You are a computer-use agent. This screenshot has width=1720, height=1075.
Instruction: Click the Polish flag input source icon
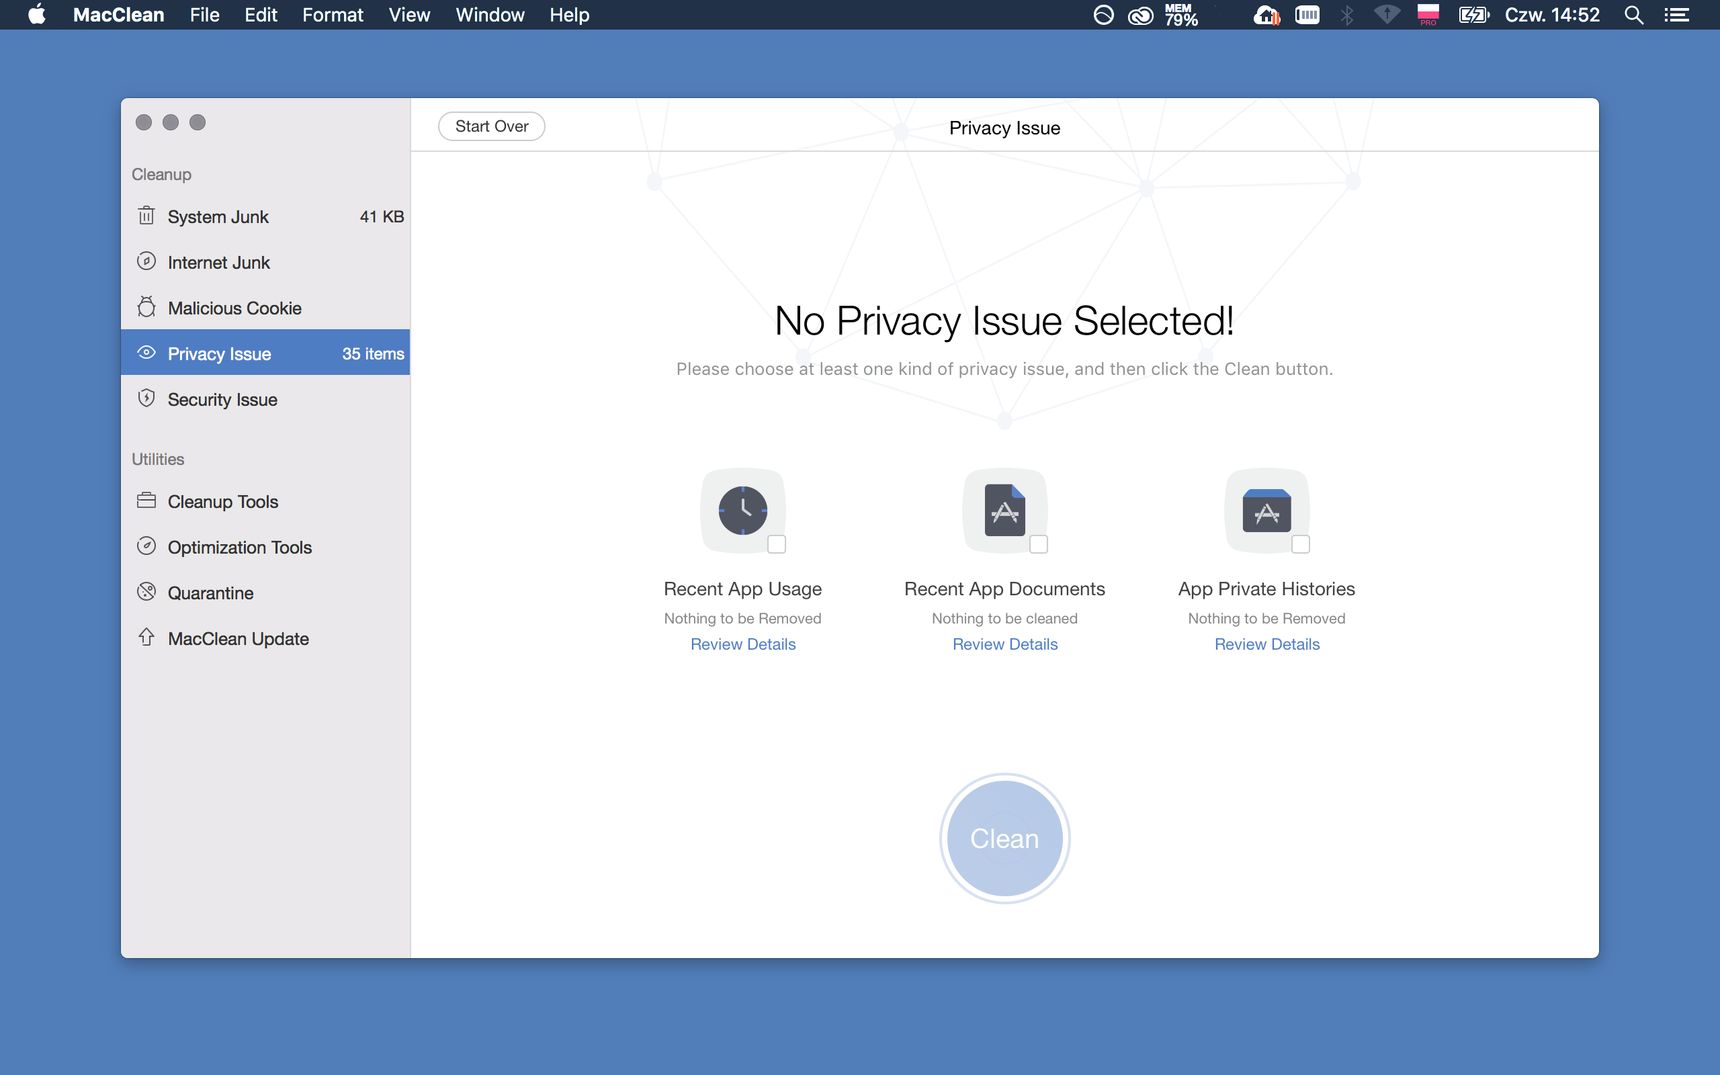pos(1428,15)
